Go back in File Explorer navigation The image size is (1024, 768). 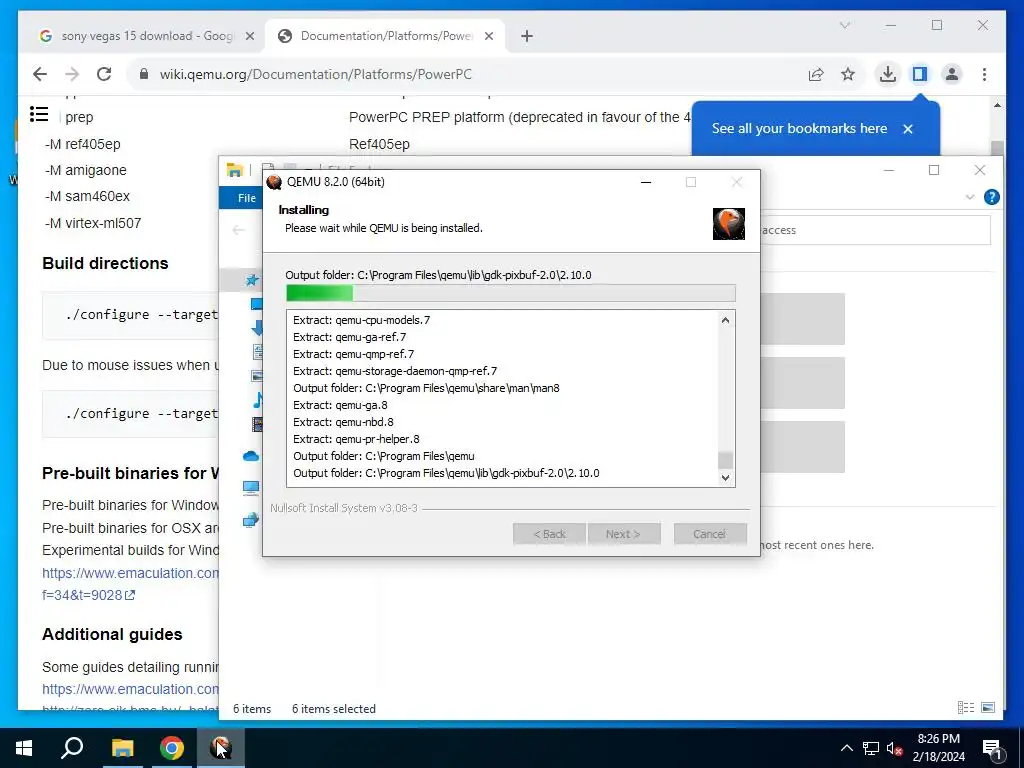[x=238, y=230]
